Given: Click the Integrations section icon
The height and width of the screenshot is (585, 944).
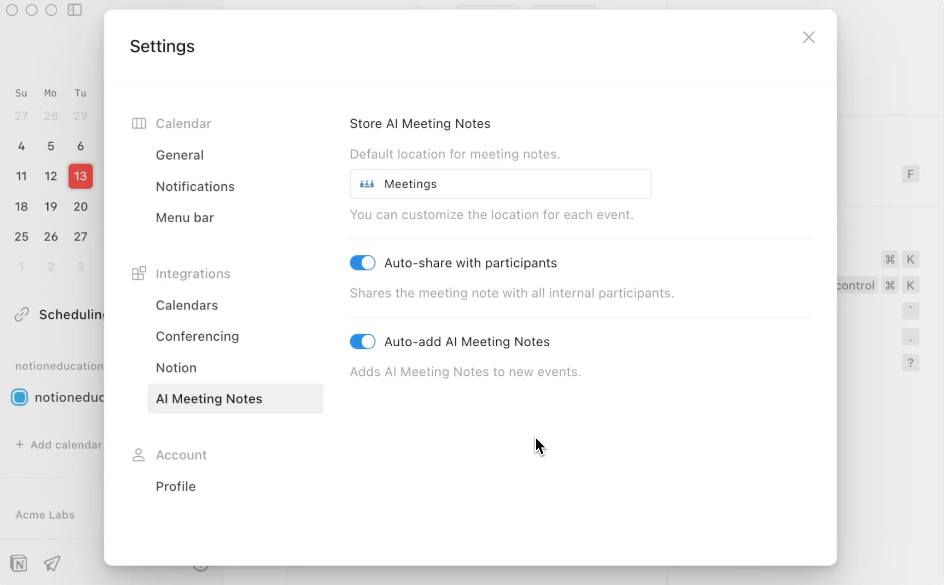Looking at the screenshot, I should (x=138, y=274).
